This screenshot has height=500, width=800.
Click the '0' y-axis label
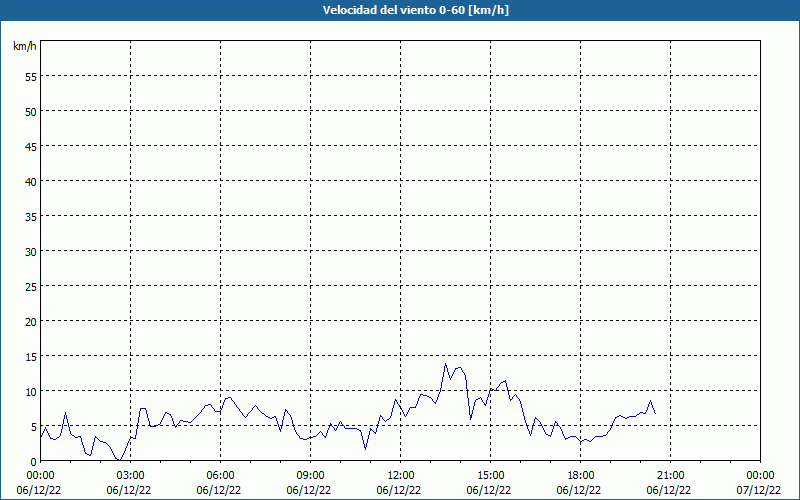pos(34,462)
